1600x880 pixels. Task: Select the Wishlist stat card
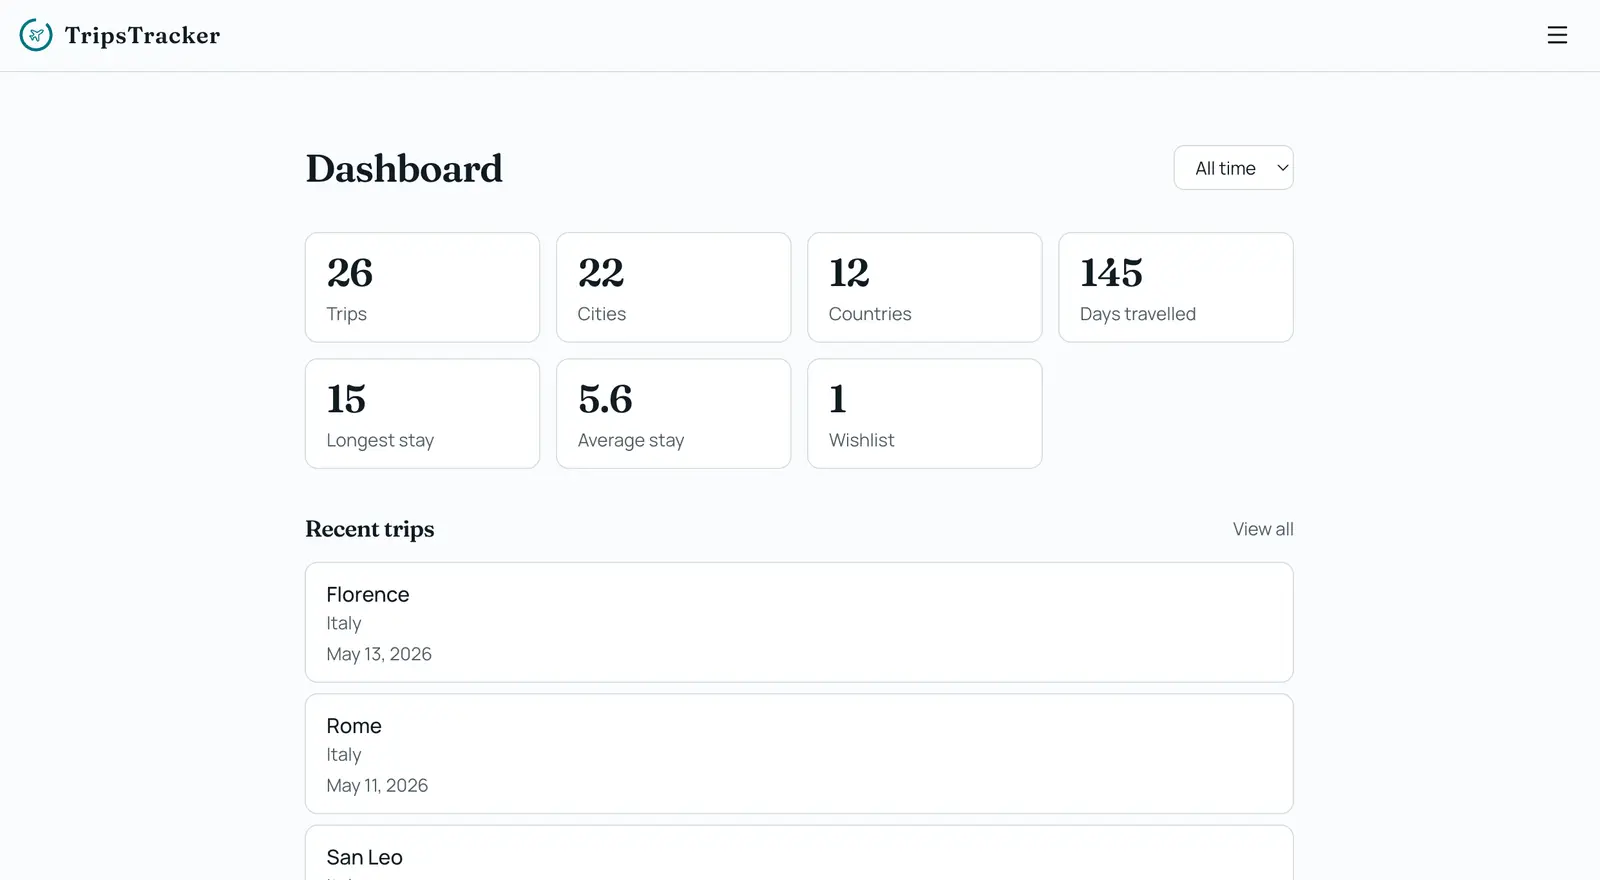coord(924,414)
